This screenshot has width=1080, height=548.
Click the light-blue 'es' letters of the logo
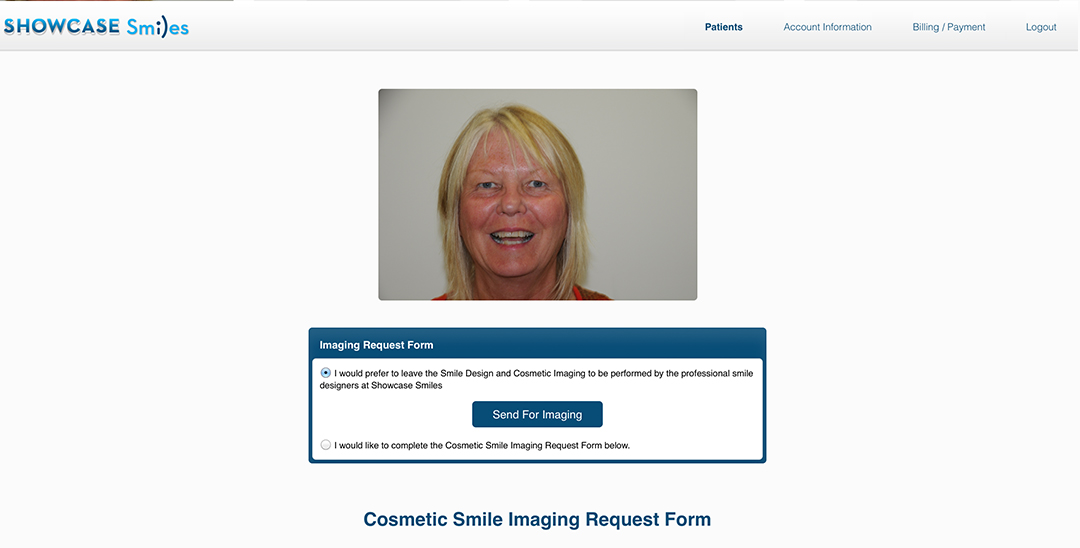[179, 29]
